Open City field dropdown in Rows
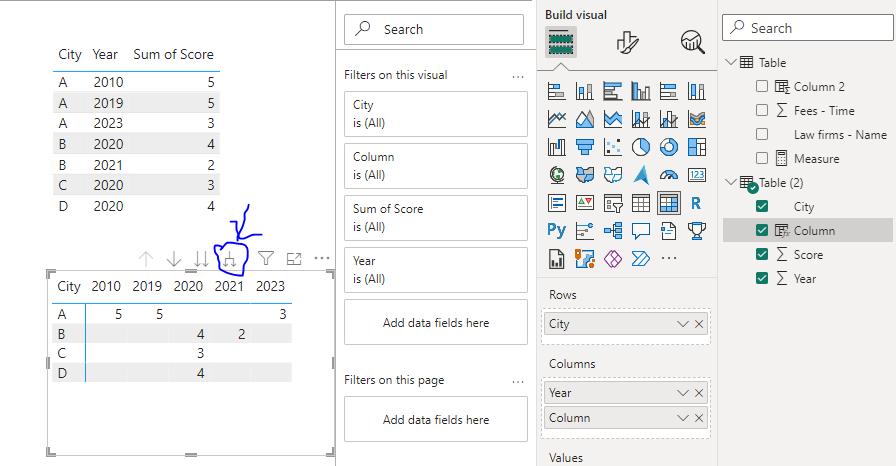This screenshot has height=466, width=896. [x=682, y=324]
